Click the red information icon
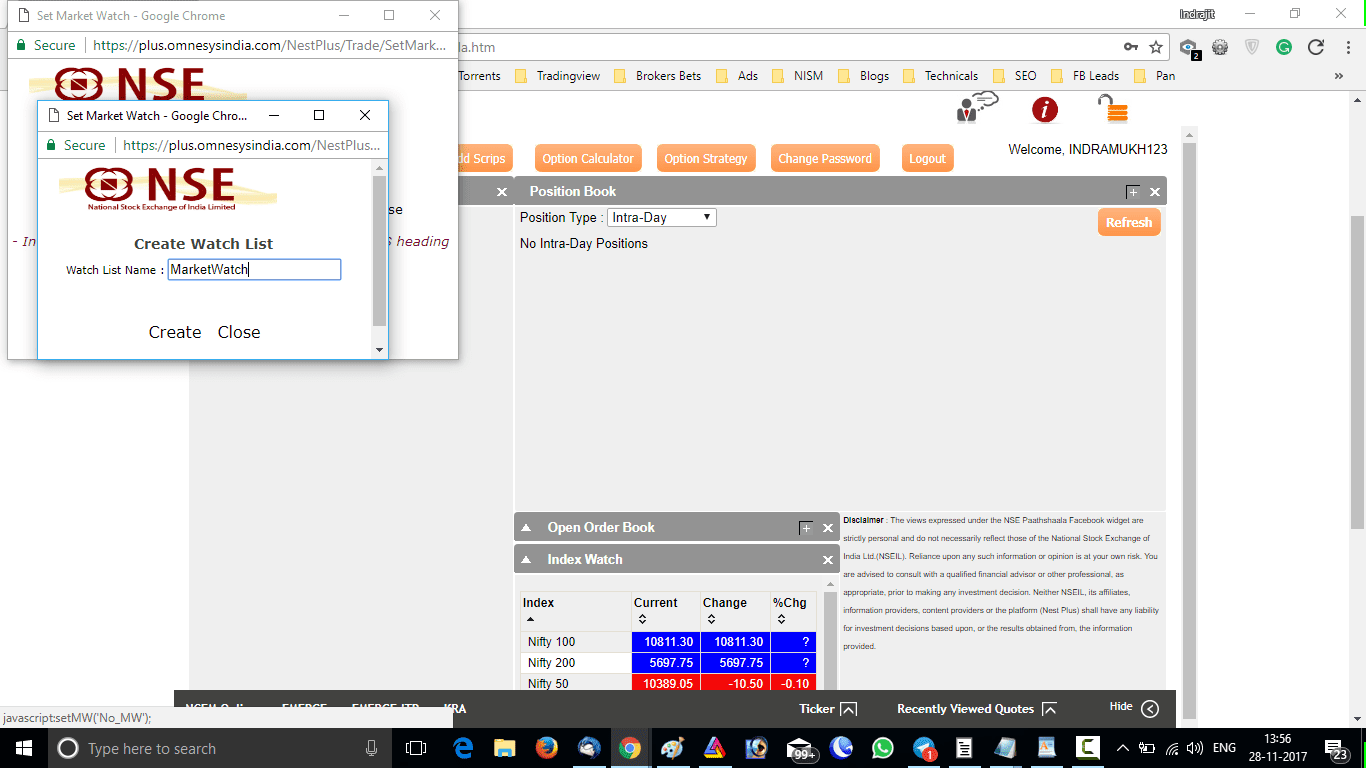Screen dimensions: 1366x768 click(x=1045, y=109)
